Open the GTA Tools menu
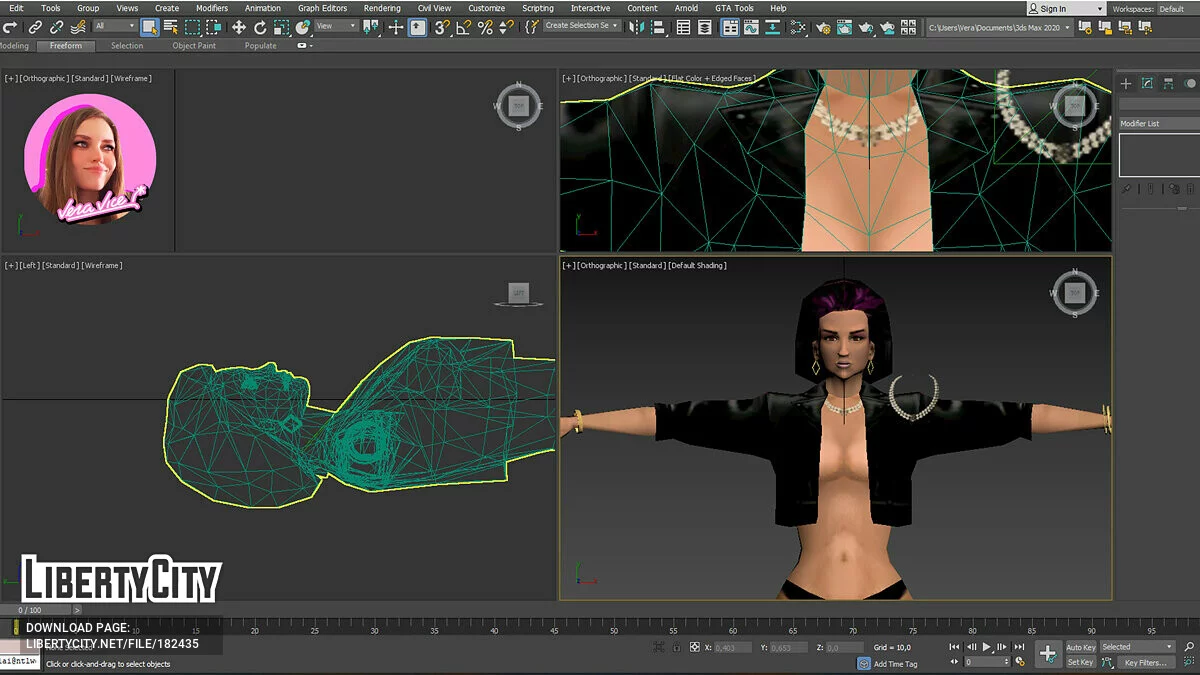1200x675 pixels. (x=734, y=8)
